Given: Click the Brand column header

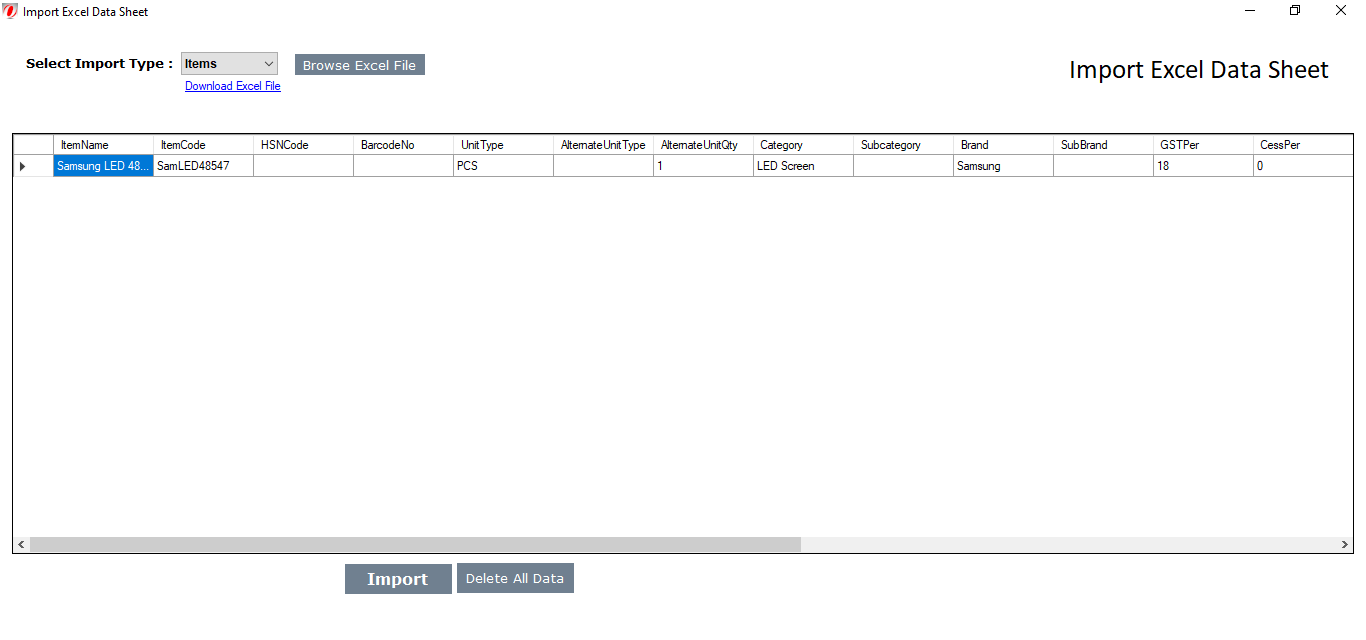Looking at the screenshot, I should click(x=1004, y=145).
